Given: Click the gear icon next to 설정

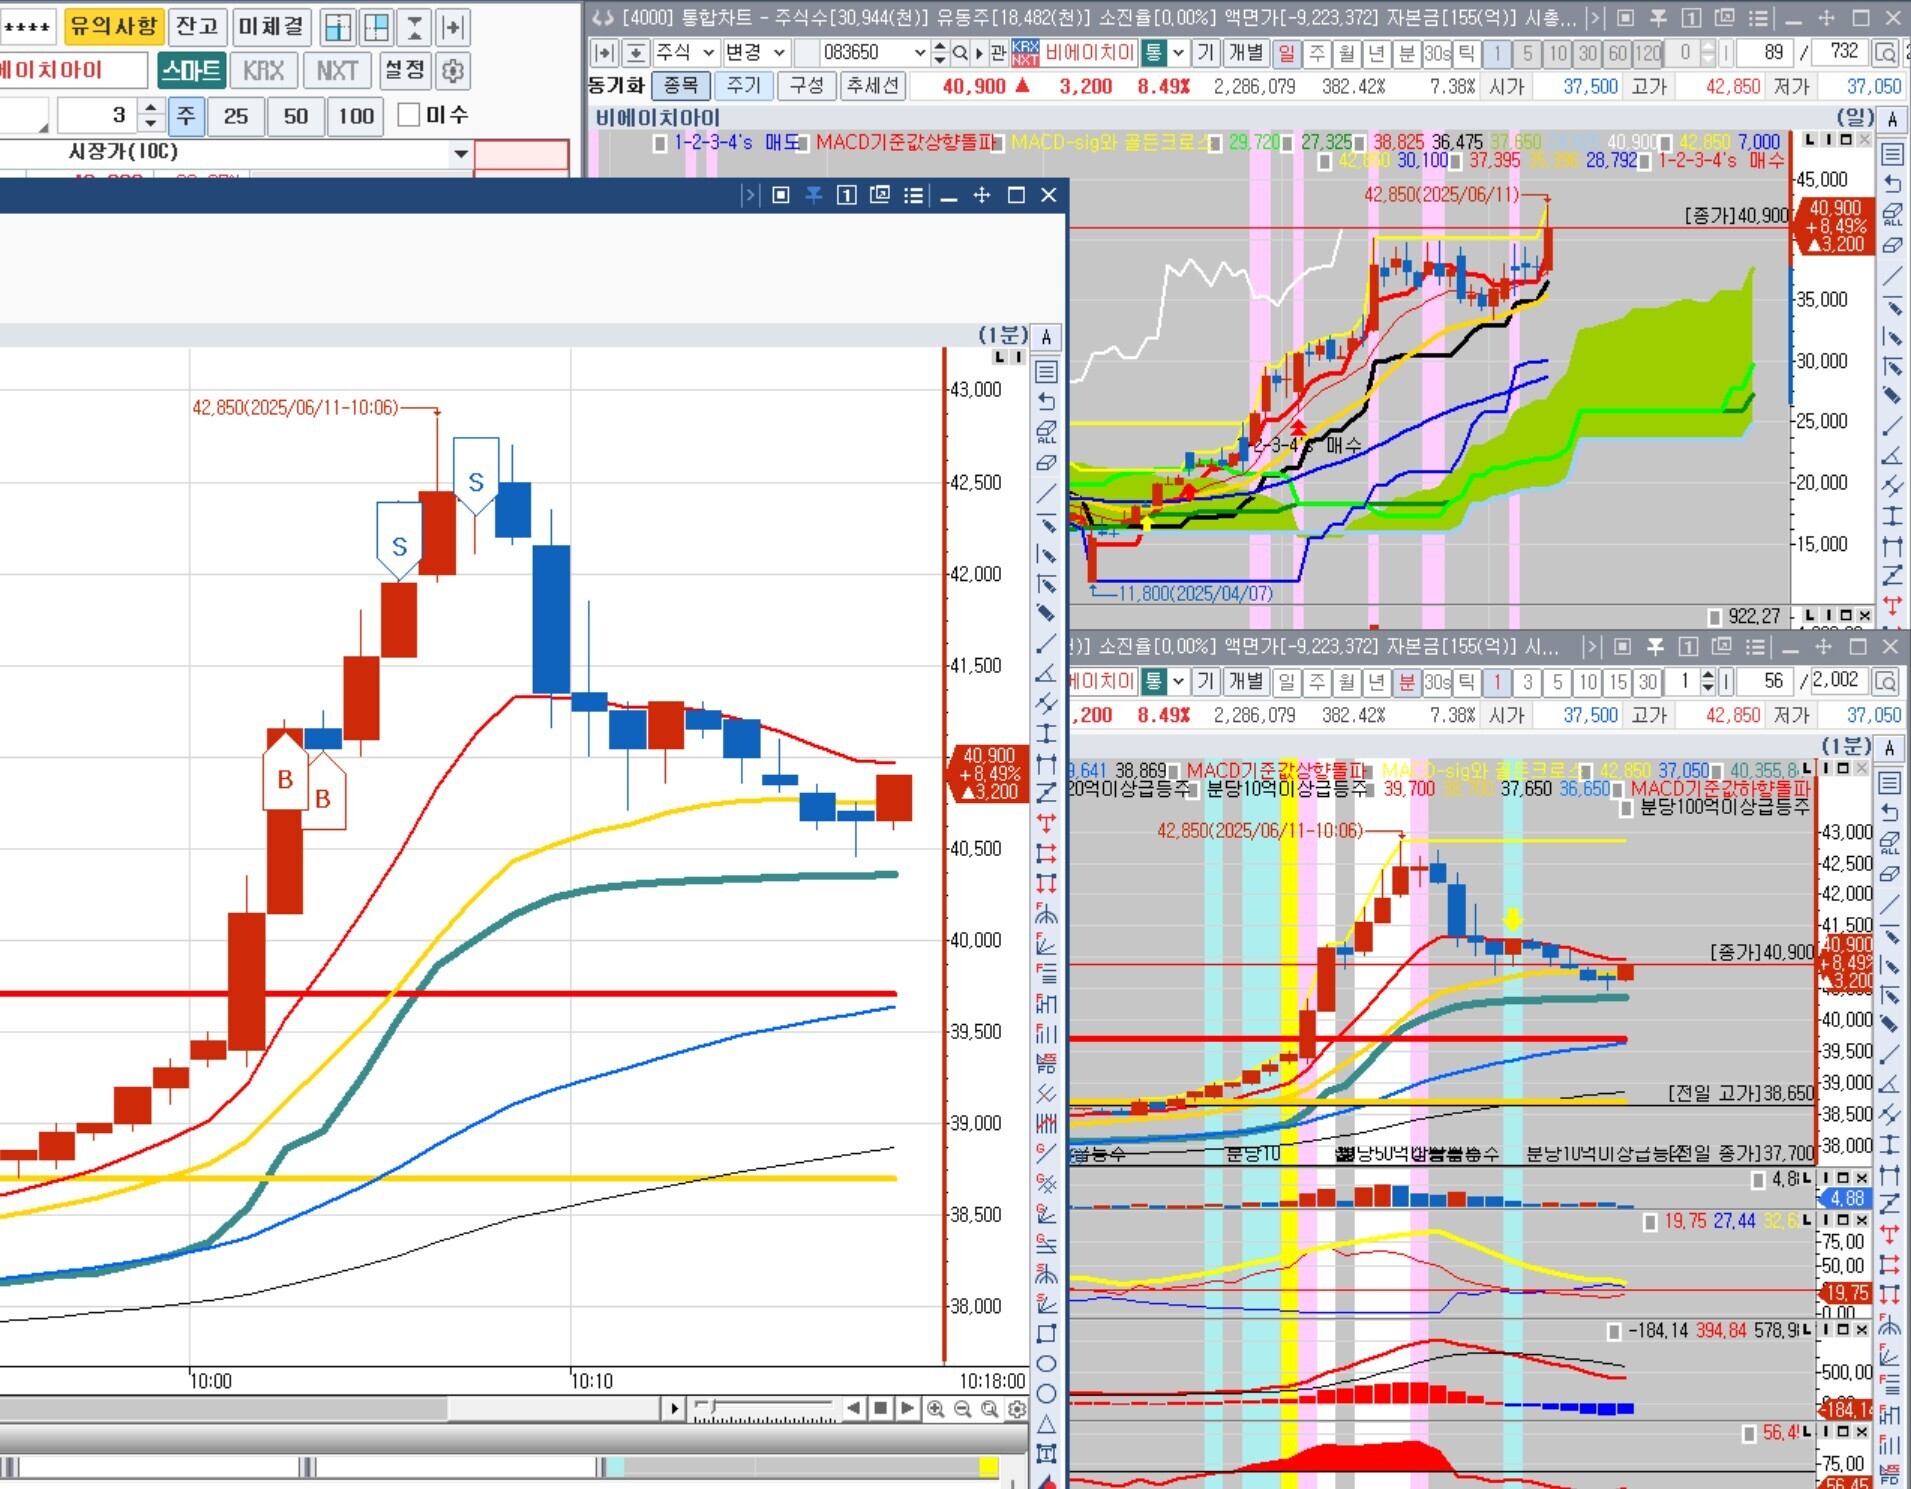Looking at the screenshot, I should click(x=453, y=71).
